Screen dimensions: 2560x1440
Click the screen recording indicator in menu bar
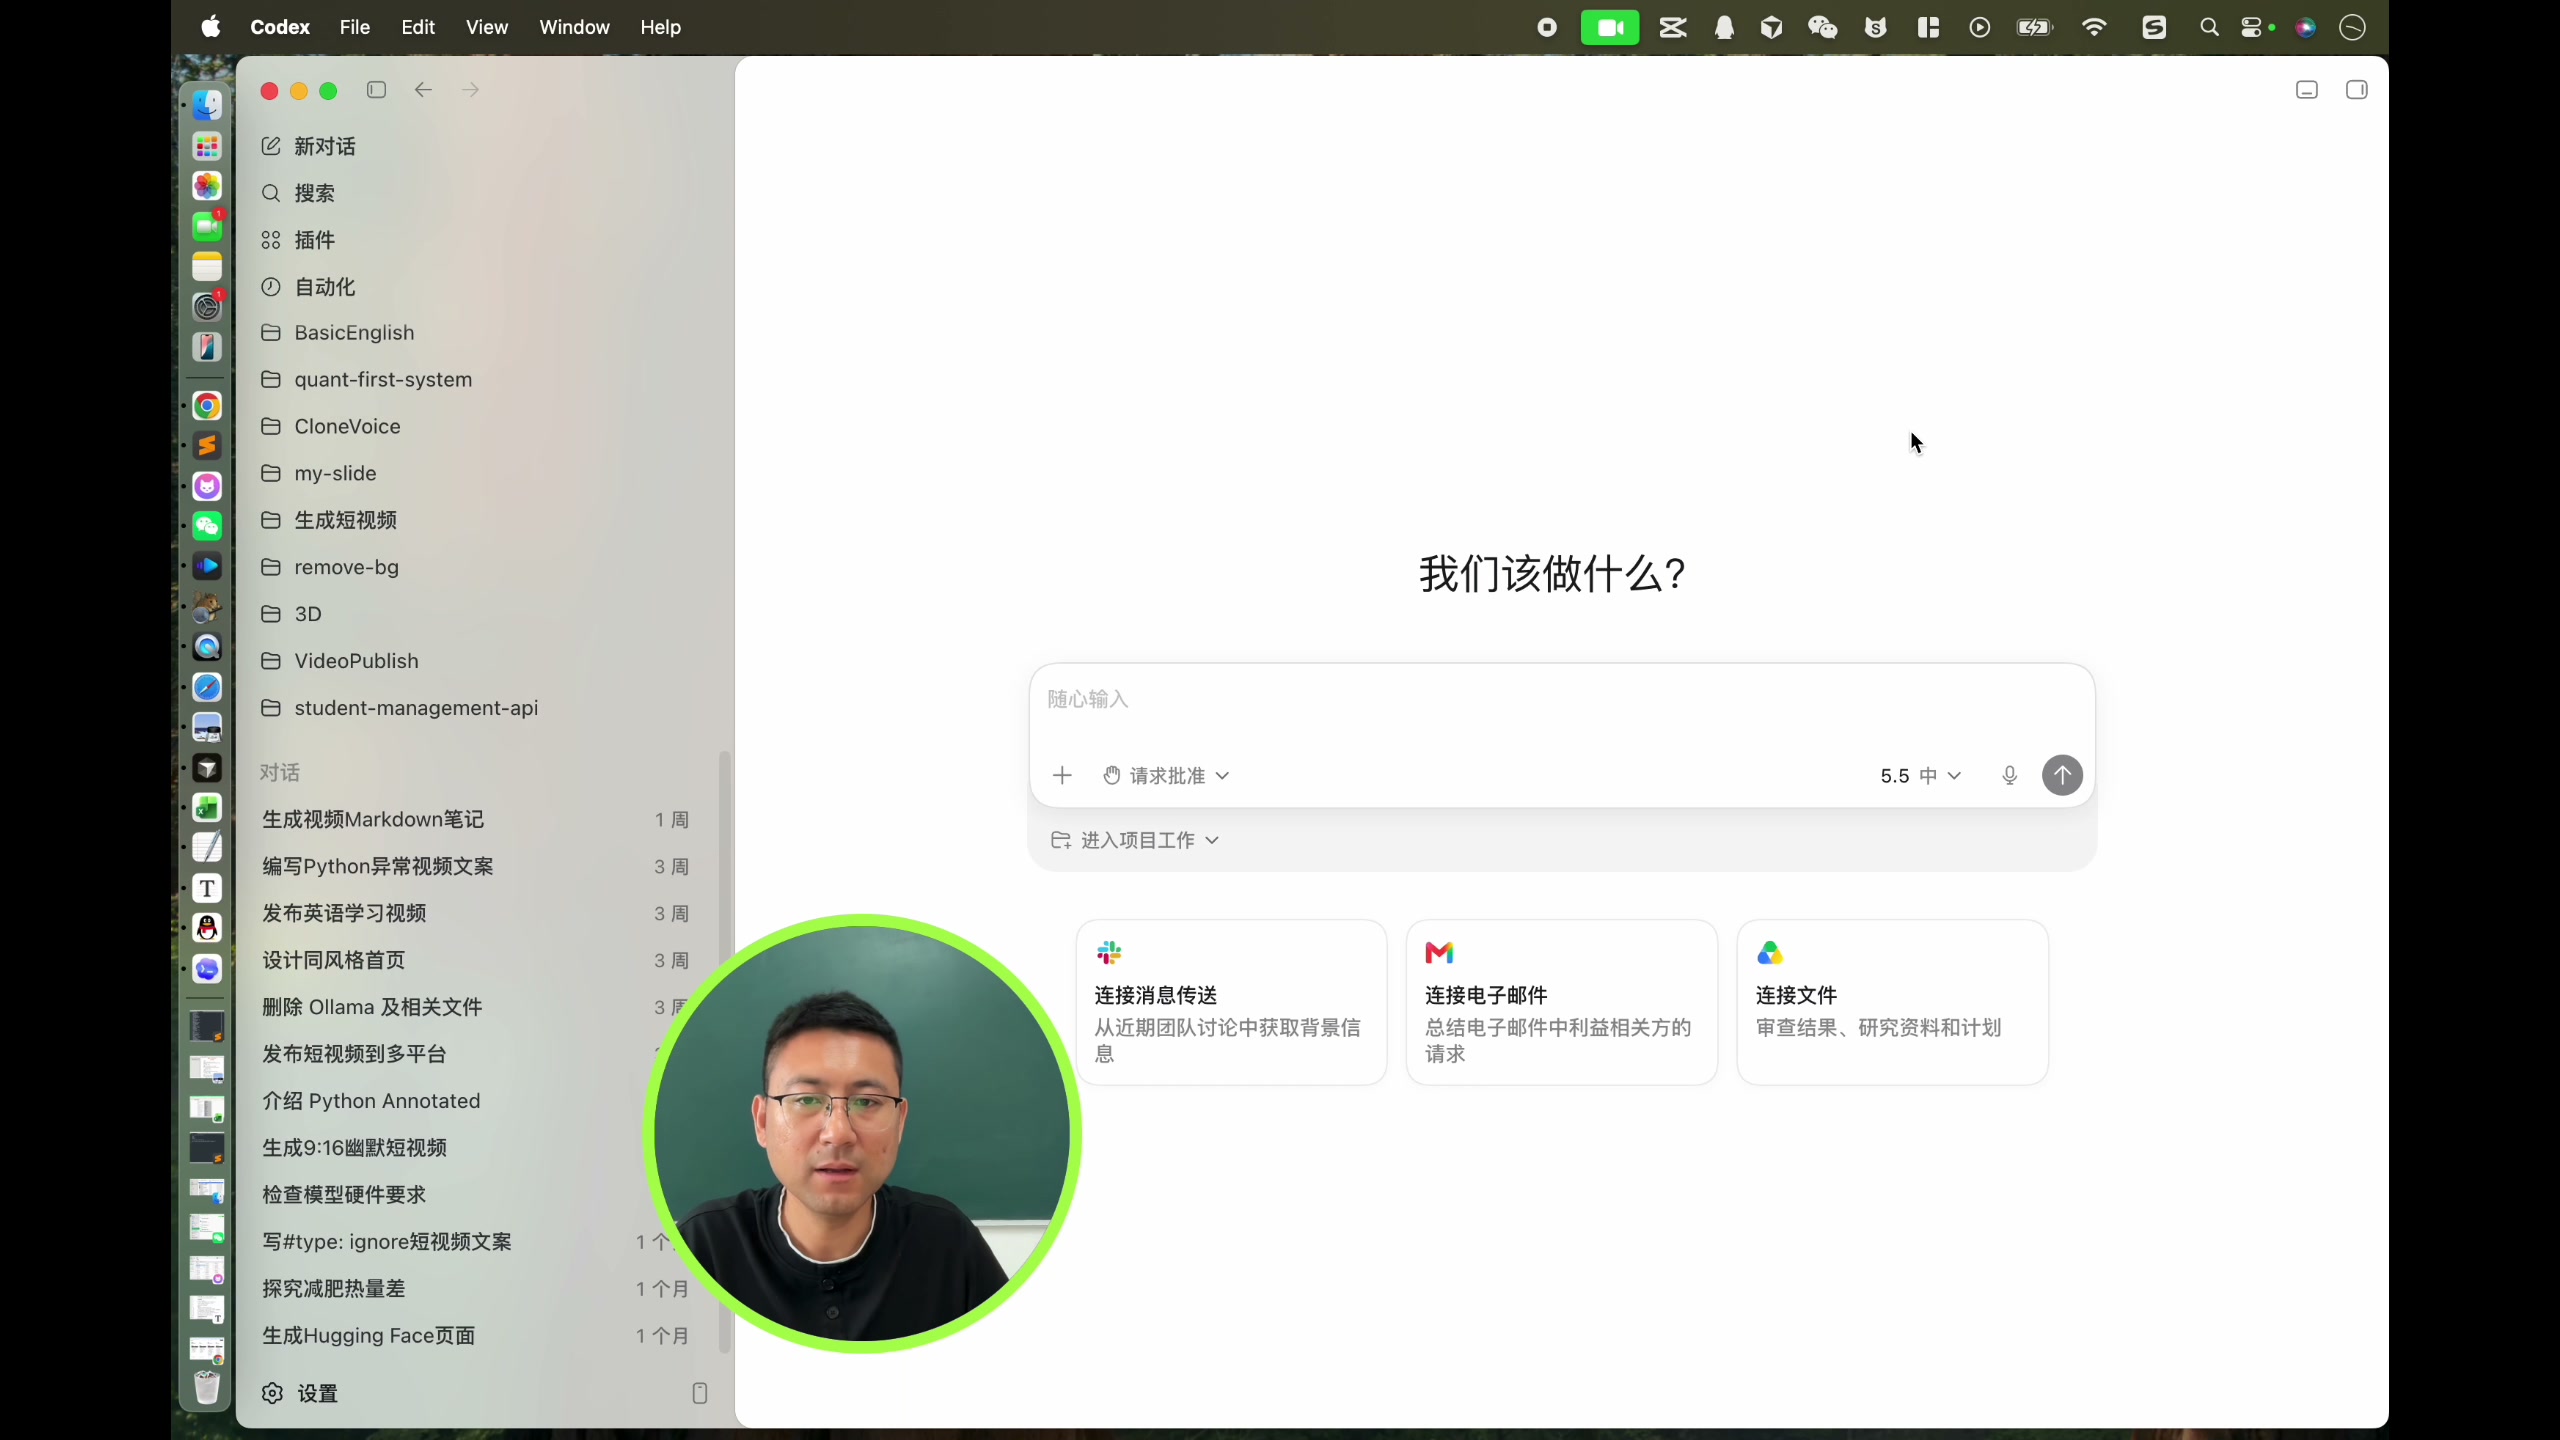pos(1547,27)
